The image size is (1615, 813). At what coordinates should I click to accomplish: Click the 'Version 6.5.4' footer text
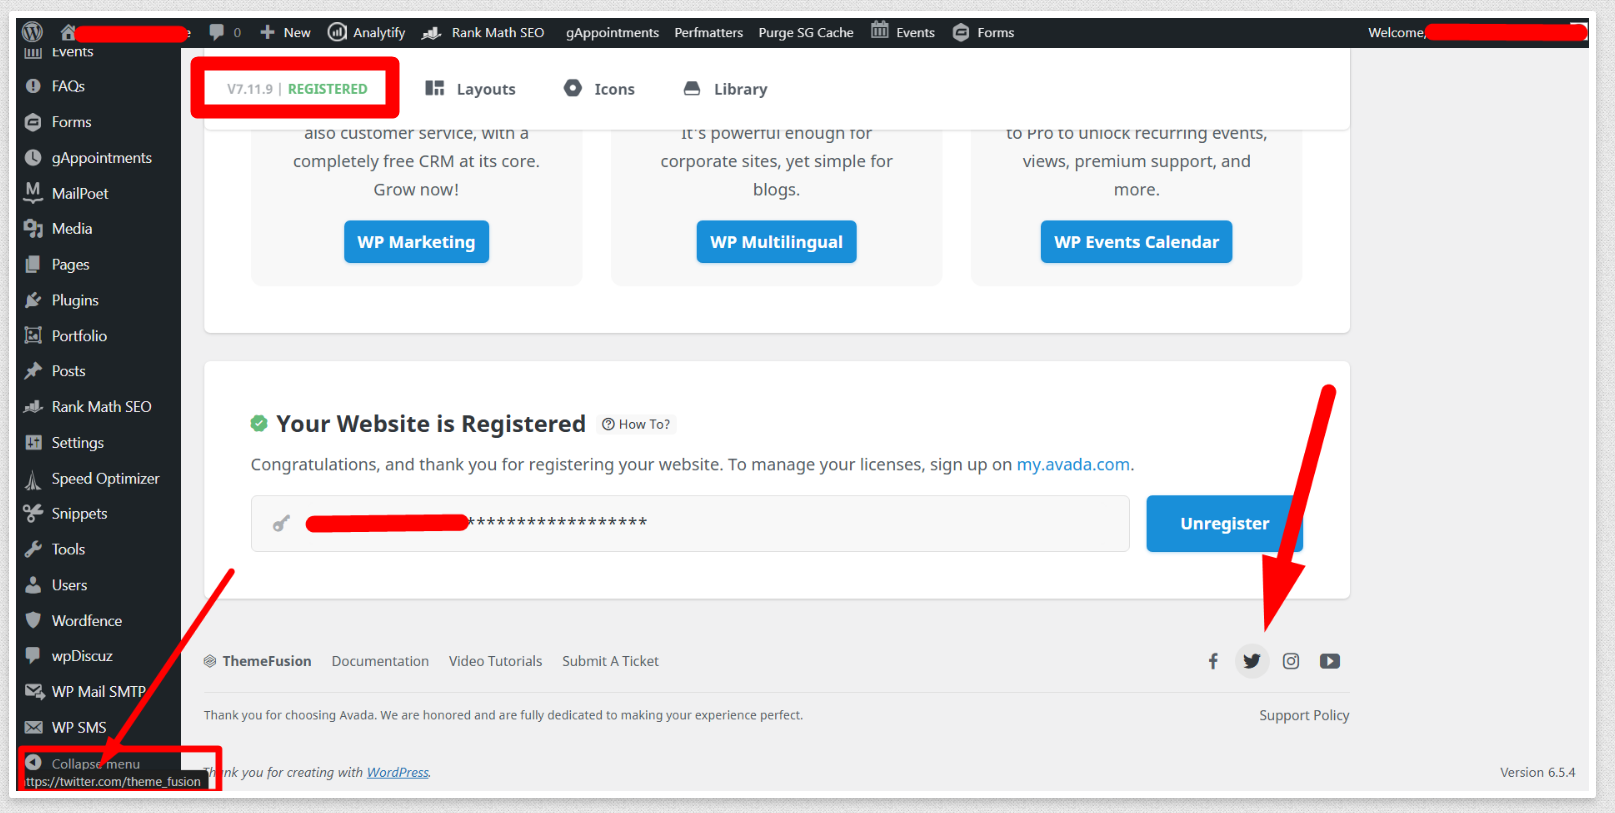click(x=1537, y=772)
